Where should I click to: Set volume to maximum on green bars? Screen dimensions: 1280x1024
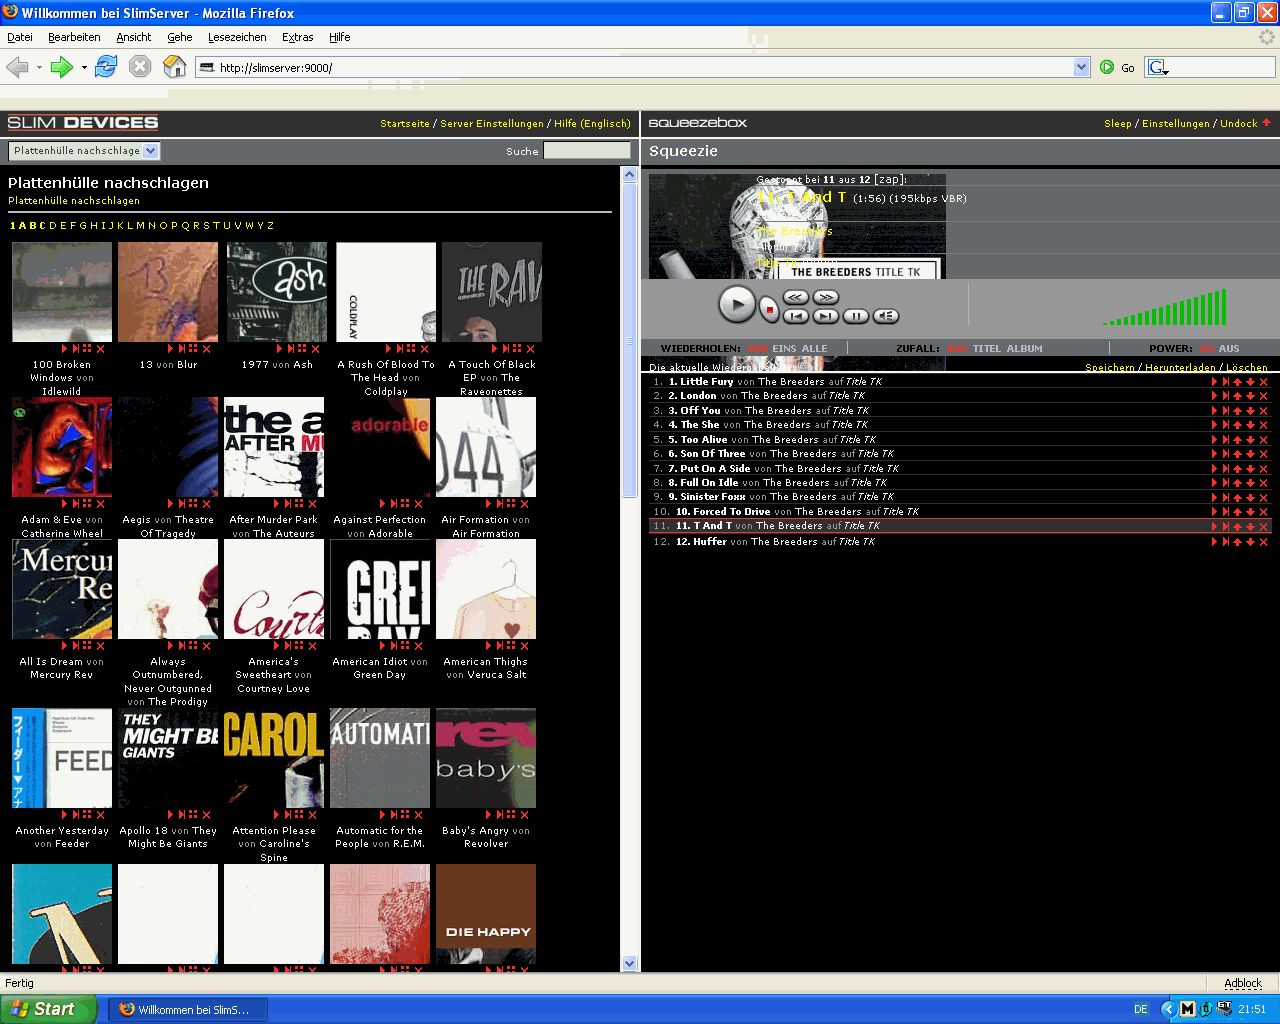click(1223, 308)
